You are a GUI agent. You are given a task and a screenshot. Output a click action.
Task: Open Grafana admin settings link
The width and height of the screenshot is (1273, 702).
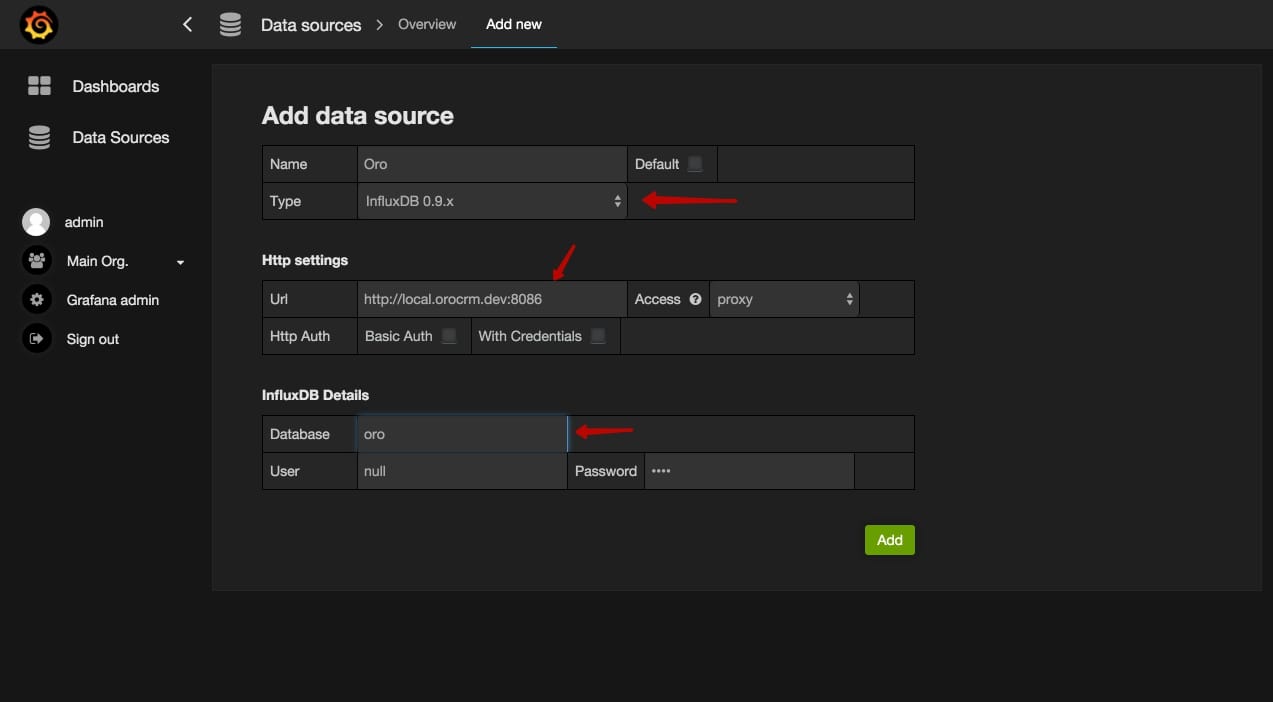click(113, 300)
